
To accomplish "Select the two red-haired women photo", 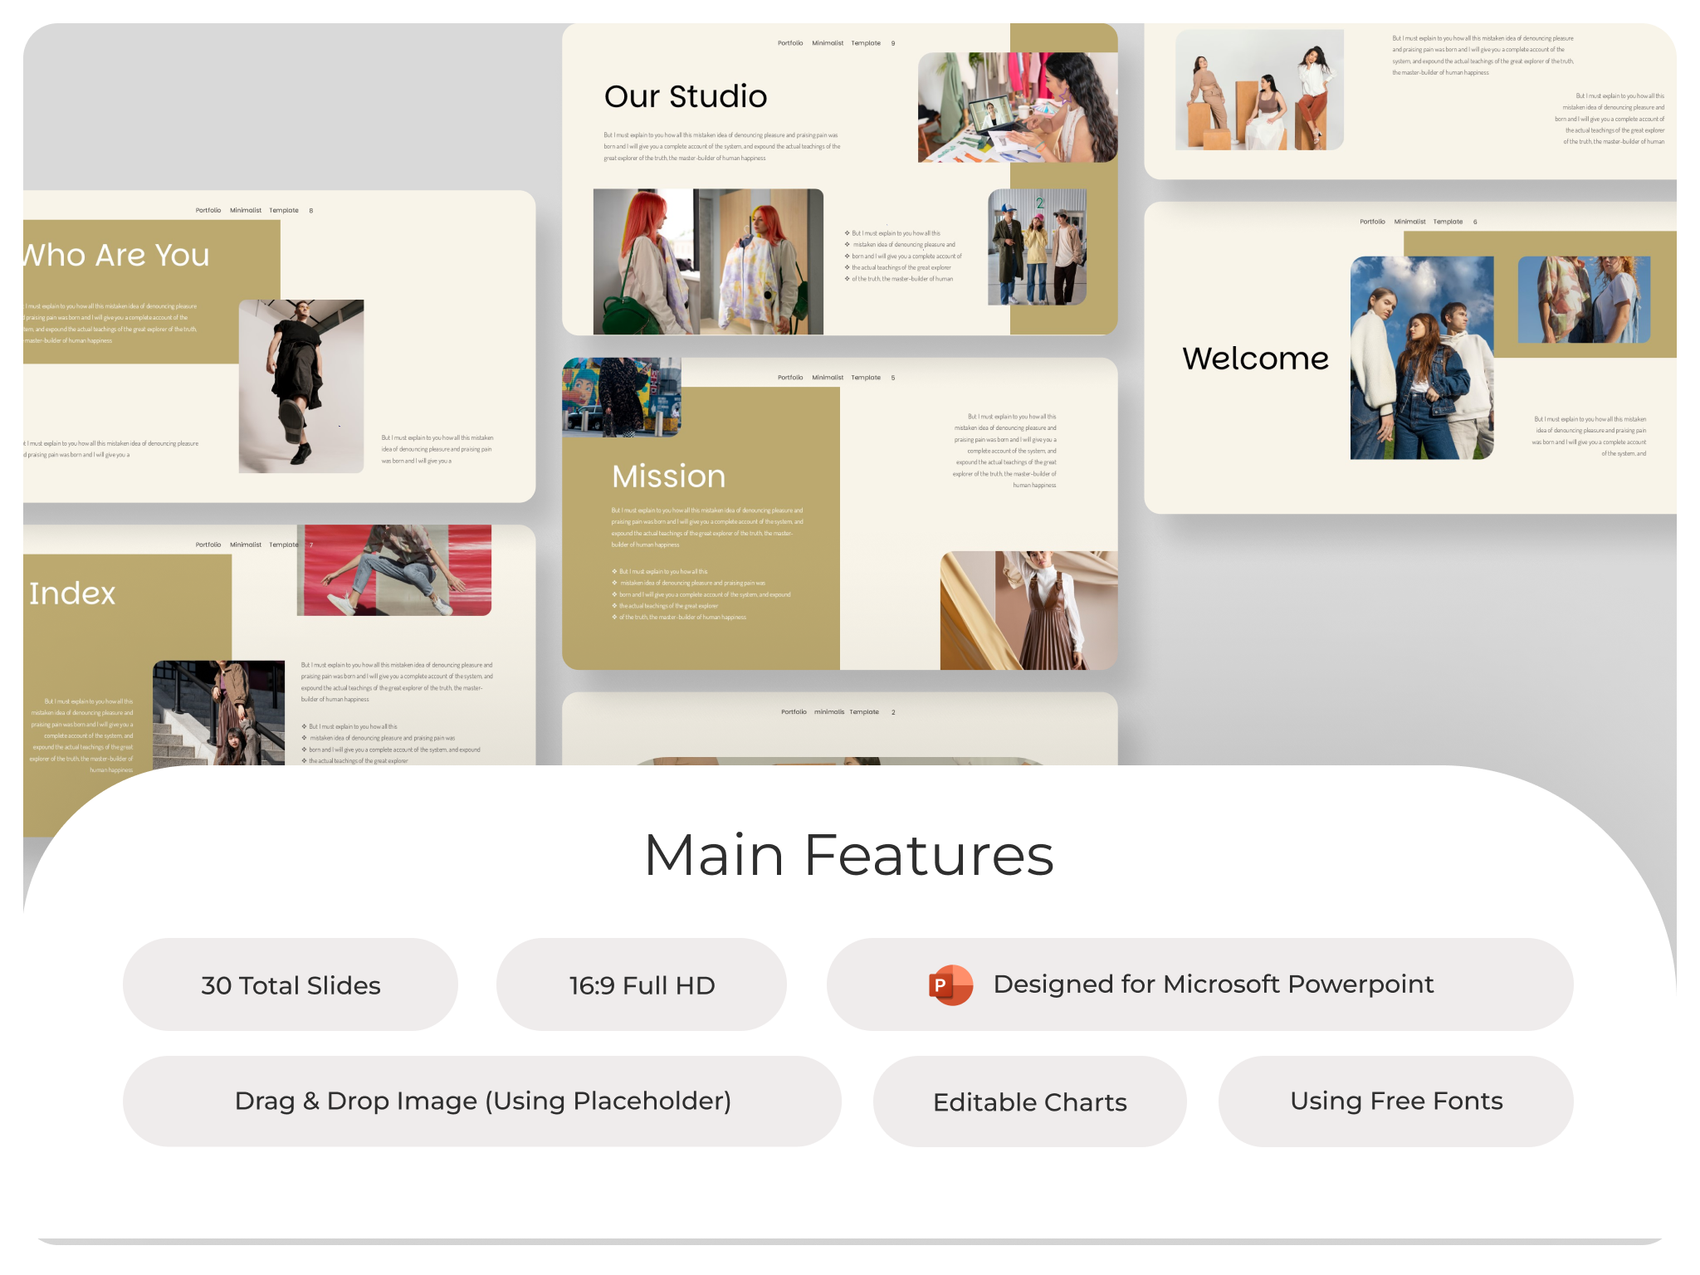I will point(708,262).
